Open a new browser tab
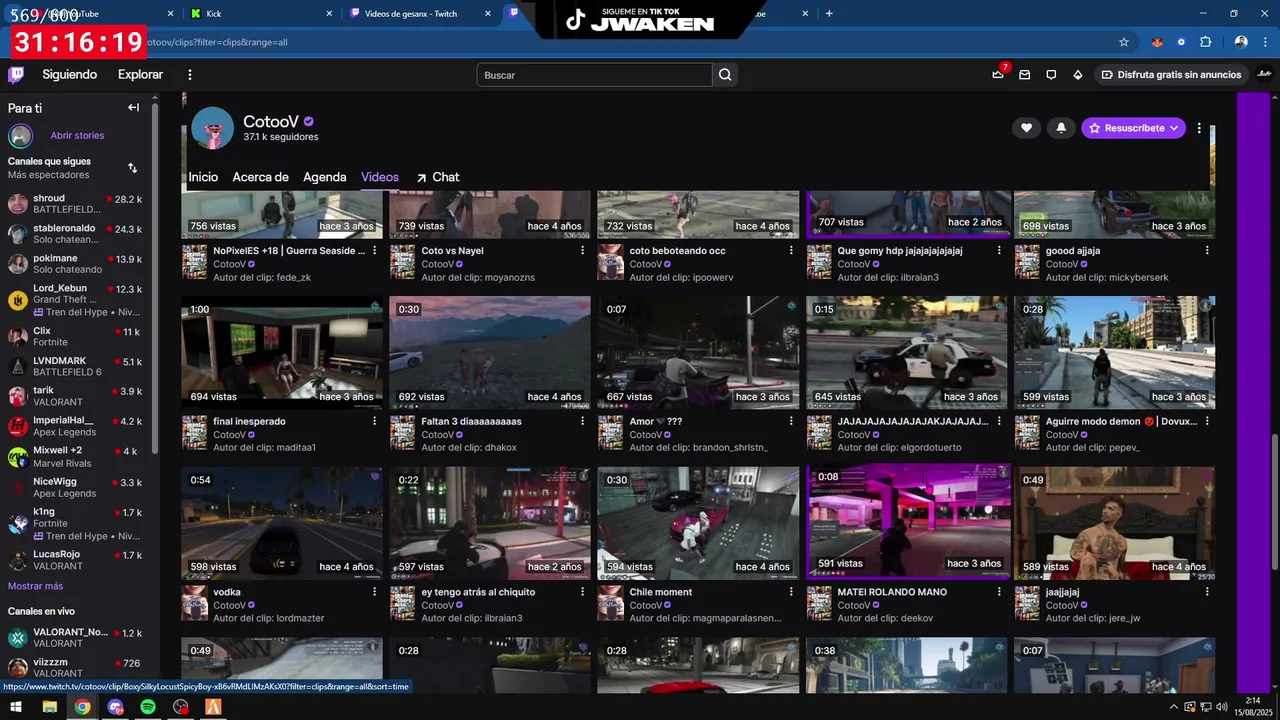Image resolution: width=1280 pixels, height=720 pixels. (829, 13)
